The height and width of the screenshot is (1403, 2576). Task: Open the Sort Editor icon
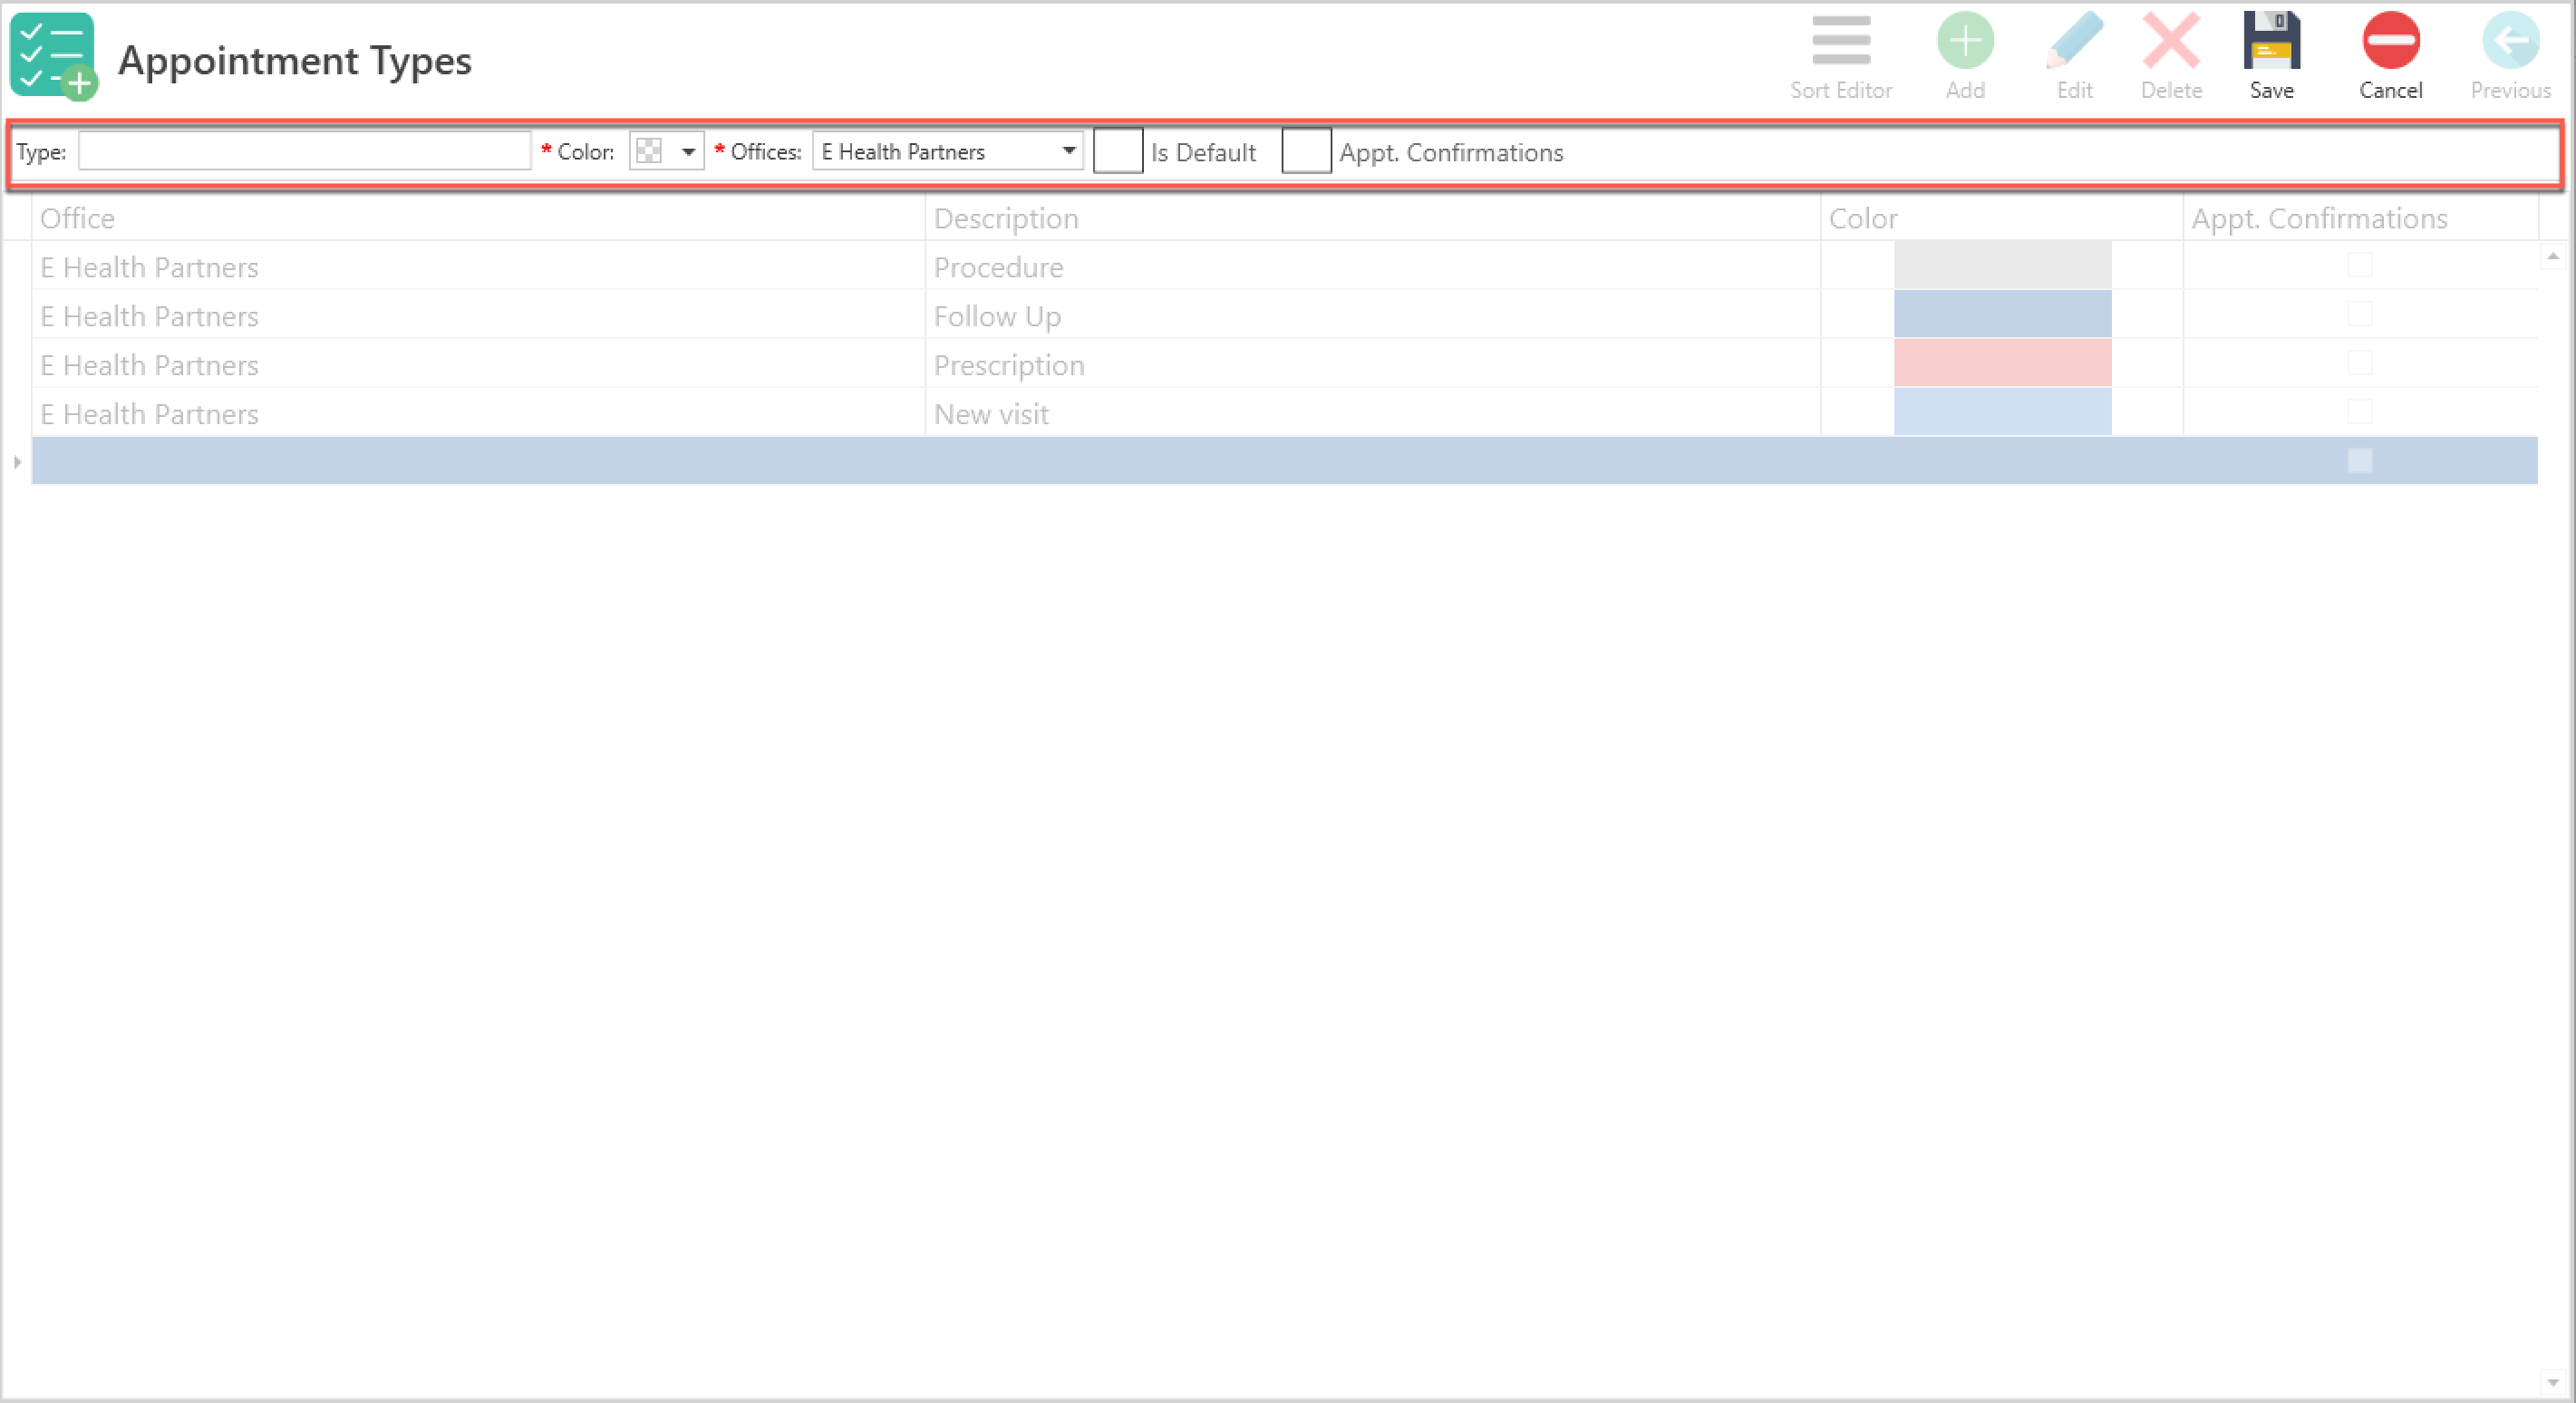click(x=1840, y=42)
